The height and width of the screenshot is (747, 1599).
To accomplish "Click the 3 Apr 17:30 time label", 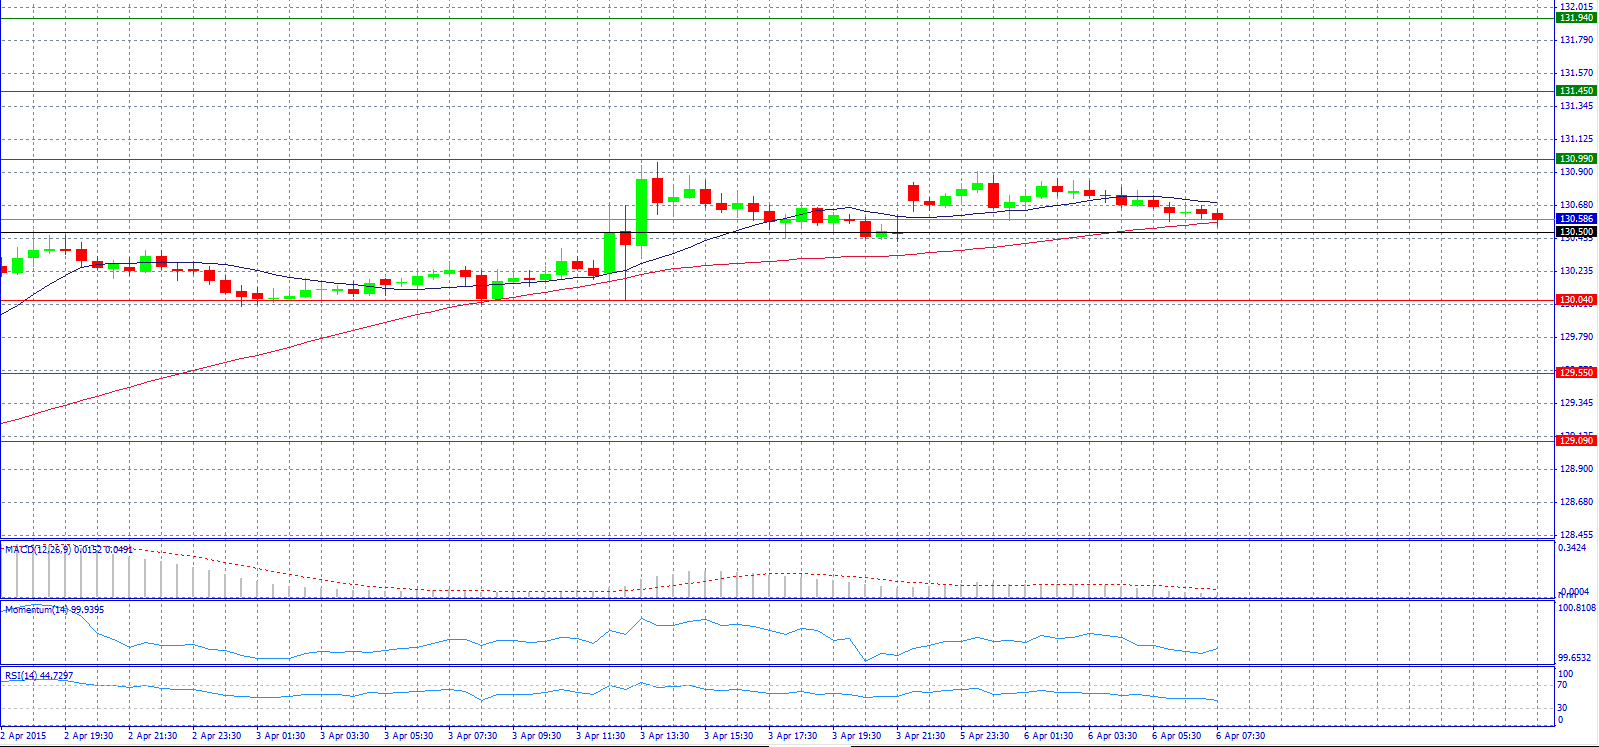I will click(x=793, y=736).
